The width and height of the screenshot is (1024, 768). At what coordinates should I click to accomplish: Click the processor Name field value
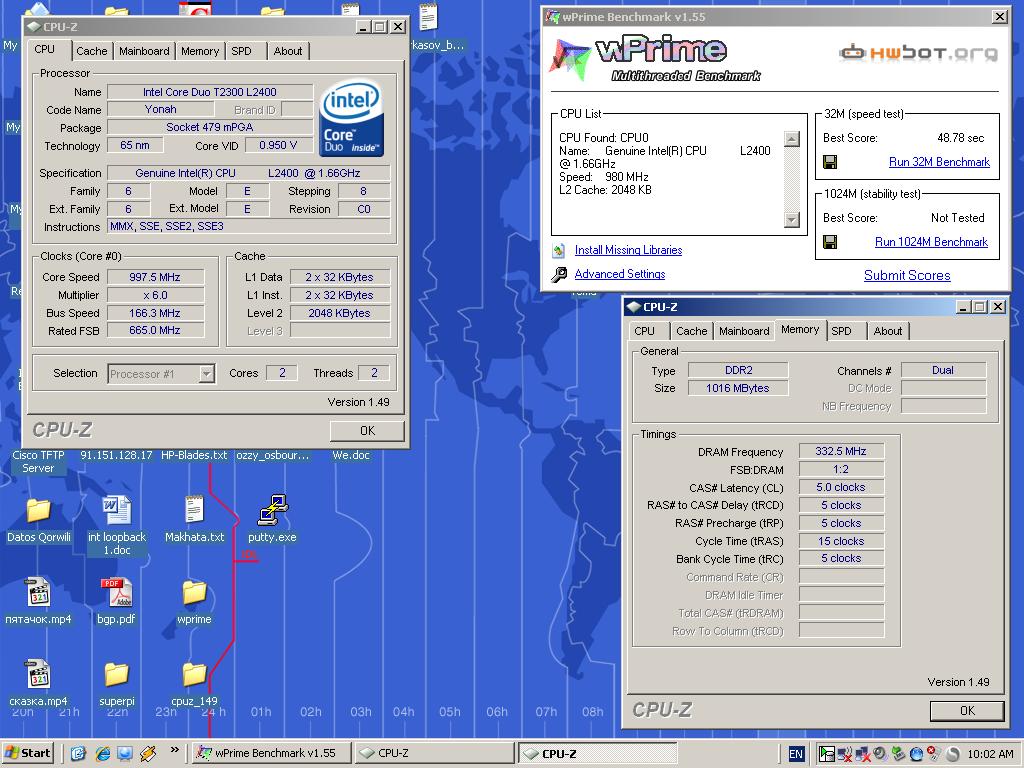click(x=210, y=92)
